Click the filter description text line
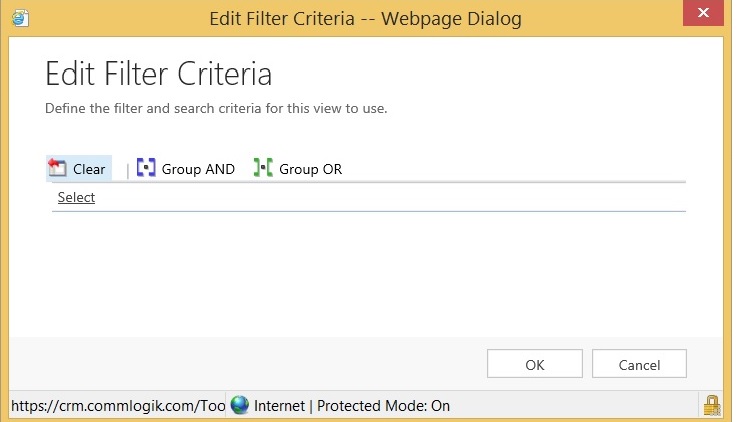 216,108
